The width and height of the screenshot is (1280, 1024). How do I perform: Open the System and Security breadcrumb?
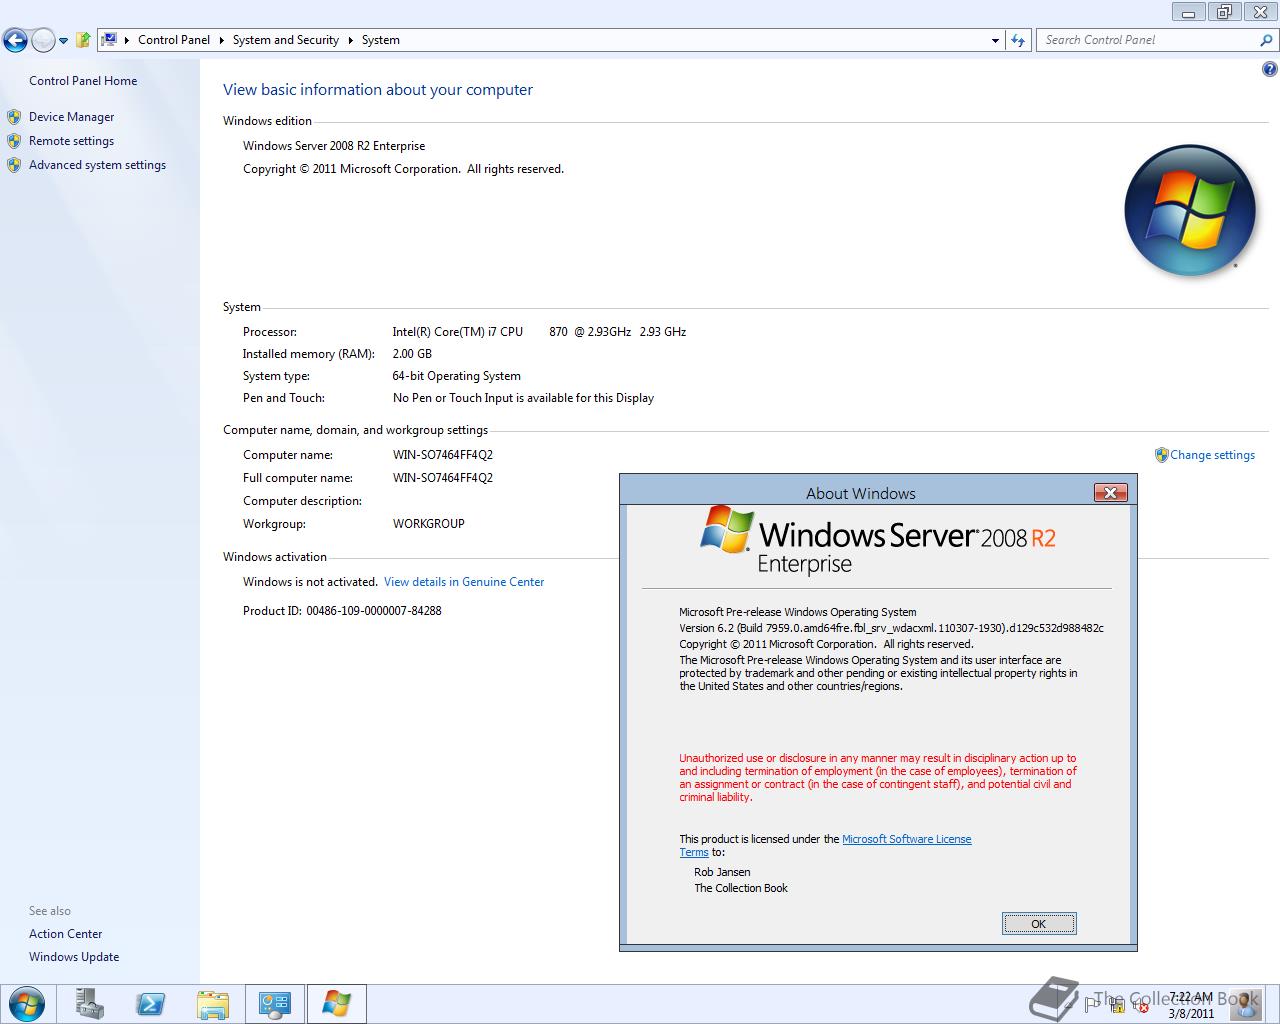pyautogui.click(x=285, y=40)
